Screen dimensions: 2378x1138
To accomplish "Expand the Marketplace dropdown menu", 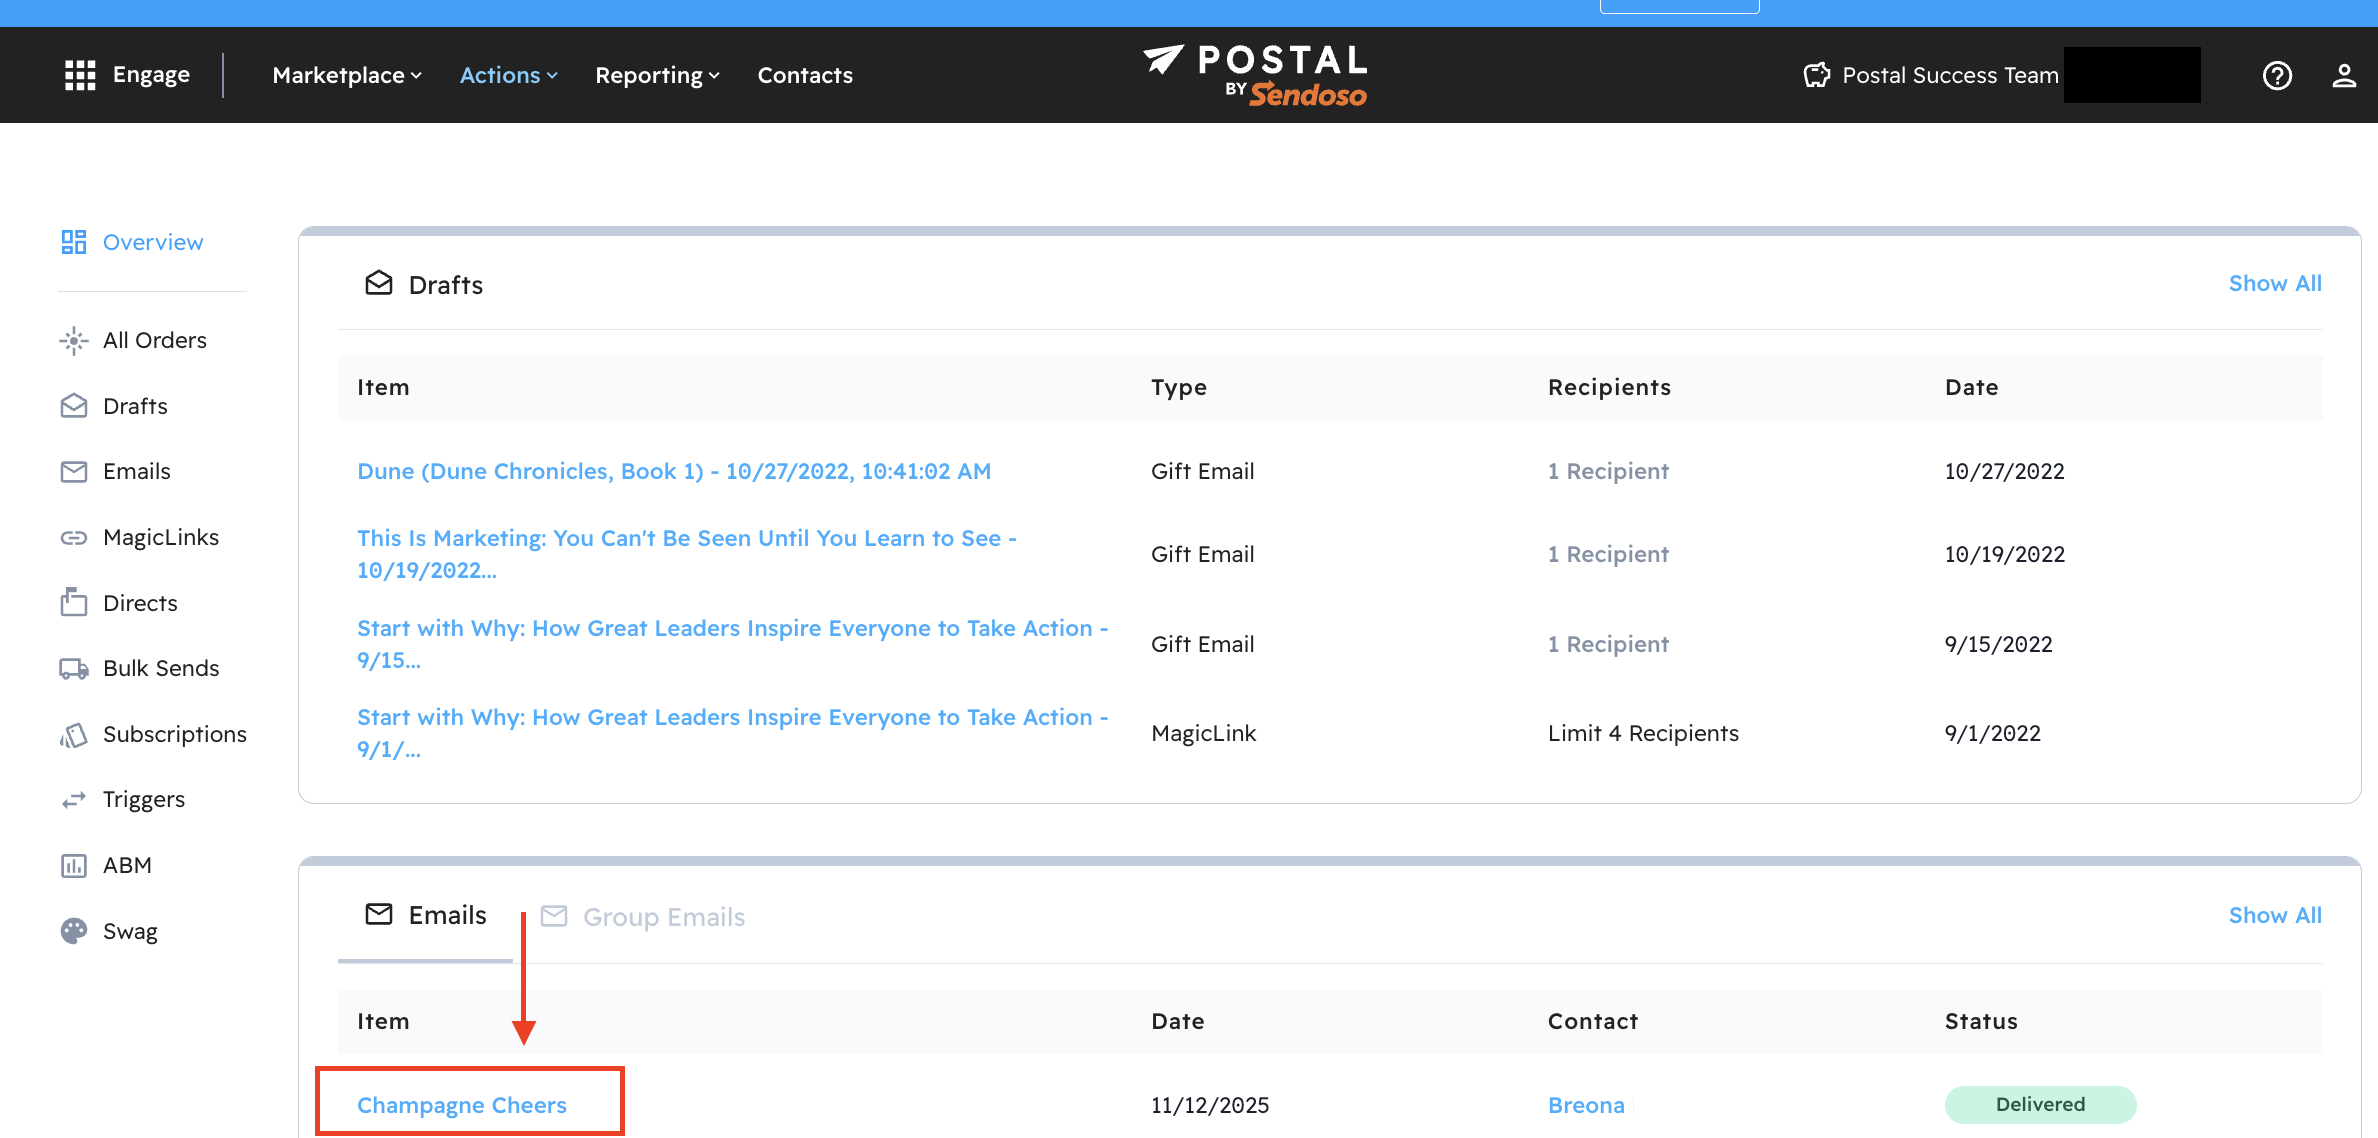I will click(347, 75).
